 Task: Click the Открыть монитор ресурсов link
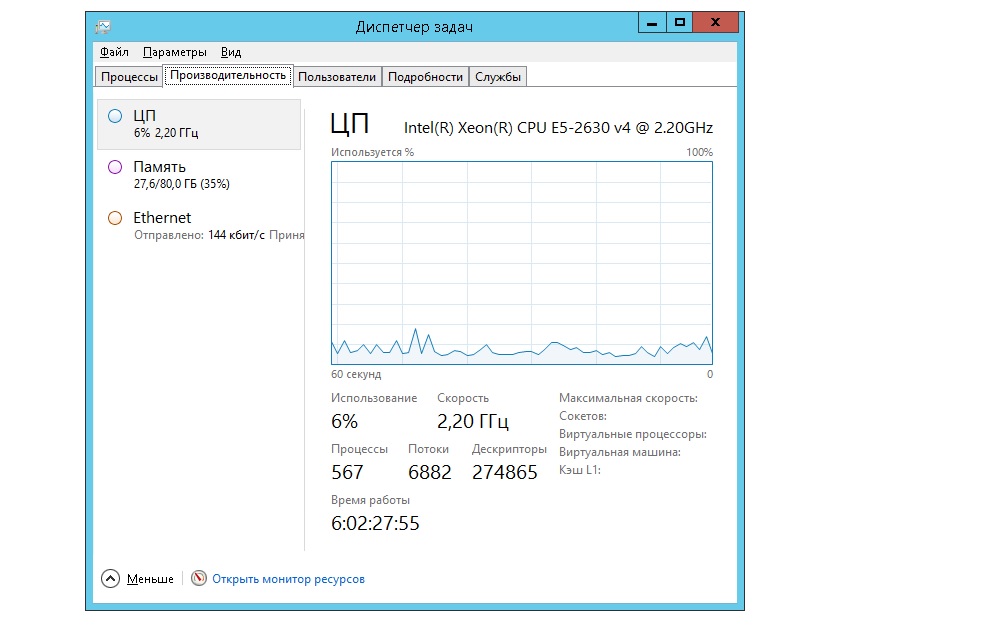tap(289, 579)
